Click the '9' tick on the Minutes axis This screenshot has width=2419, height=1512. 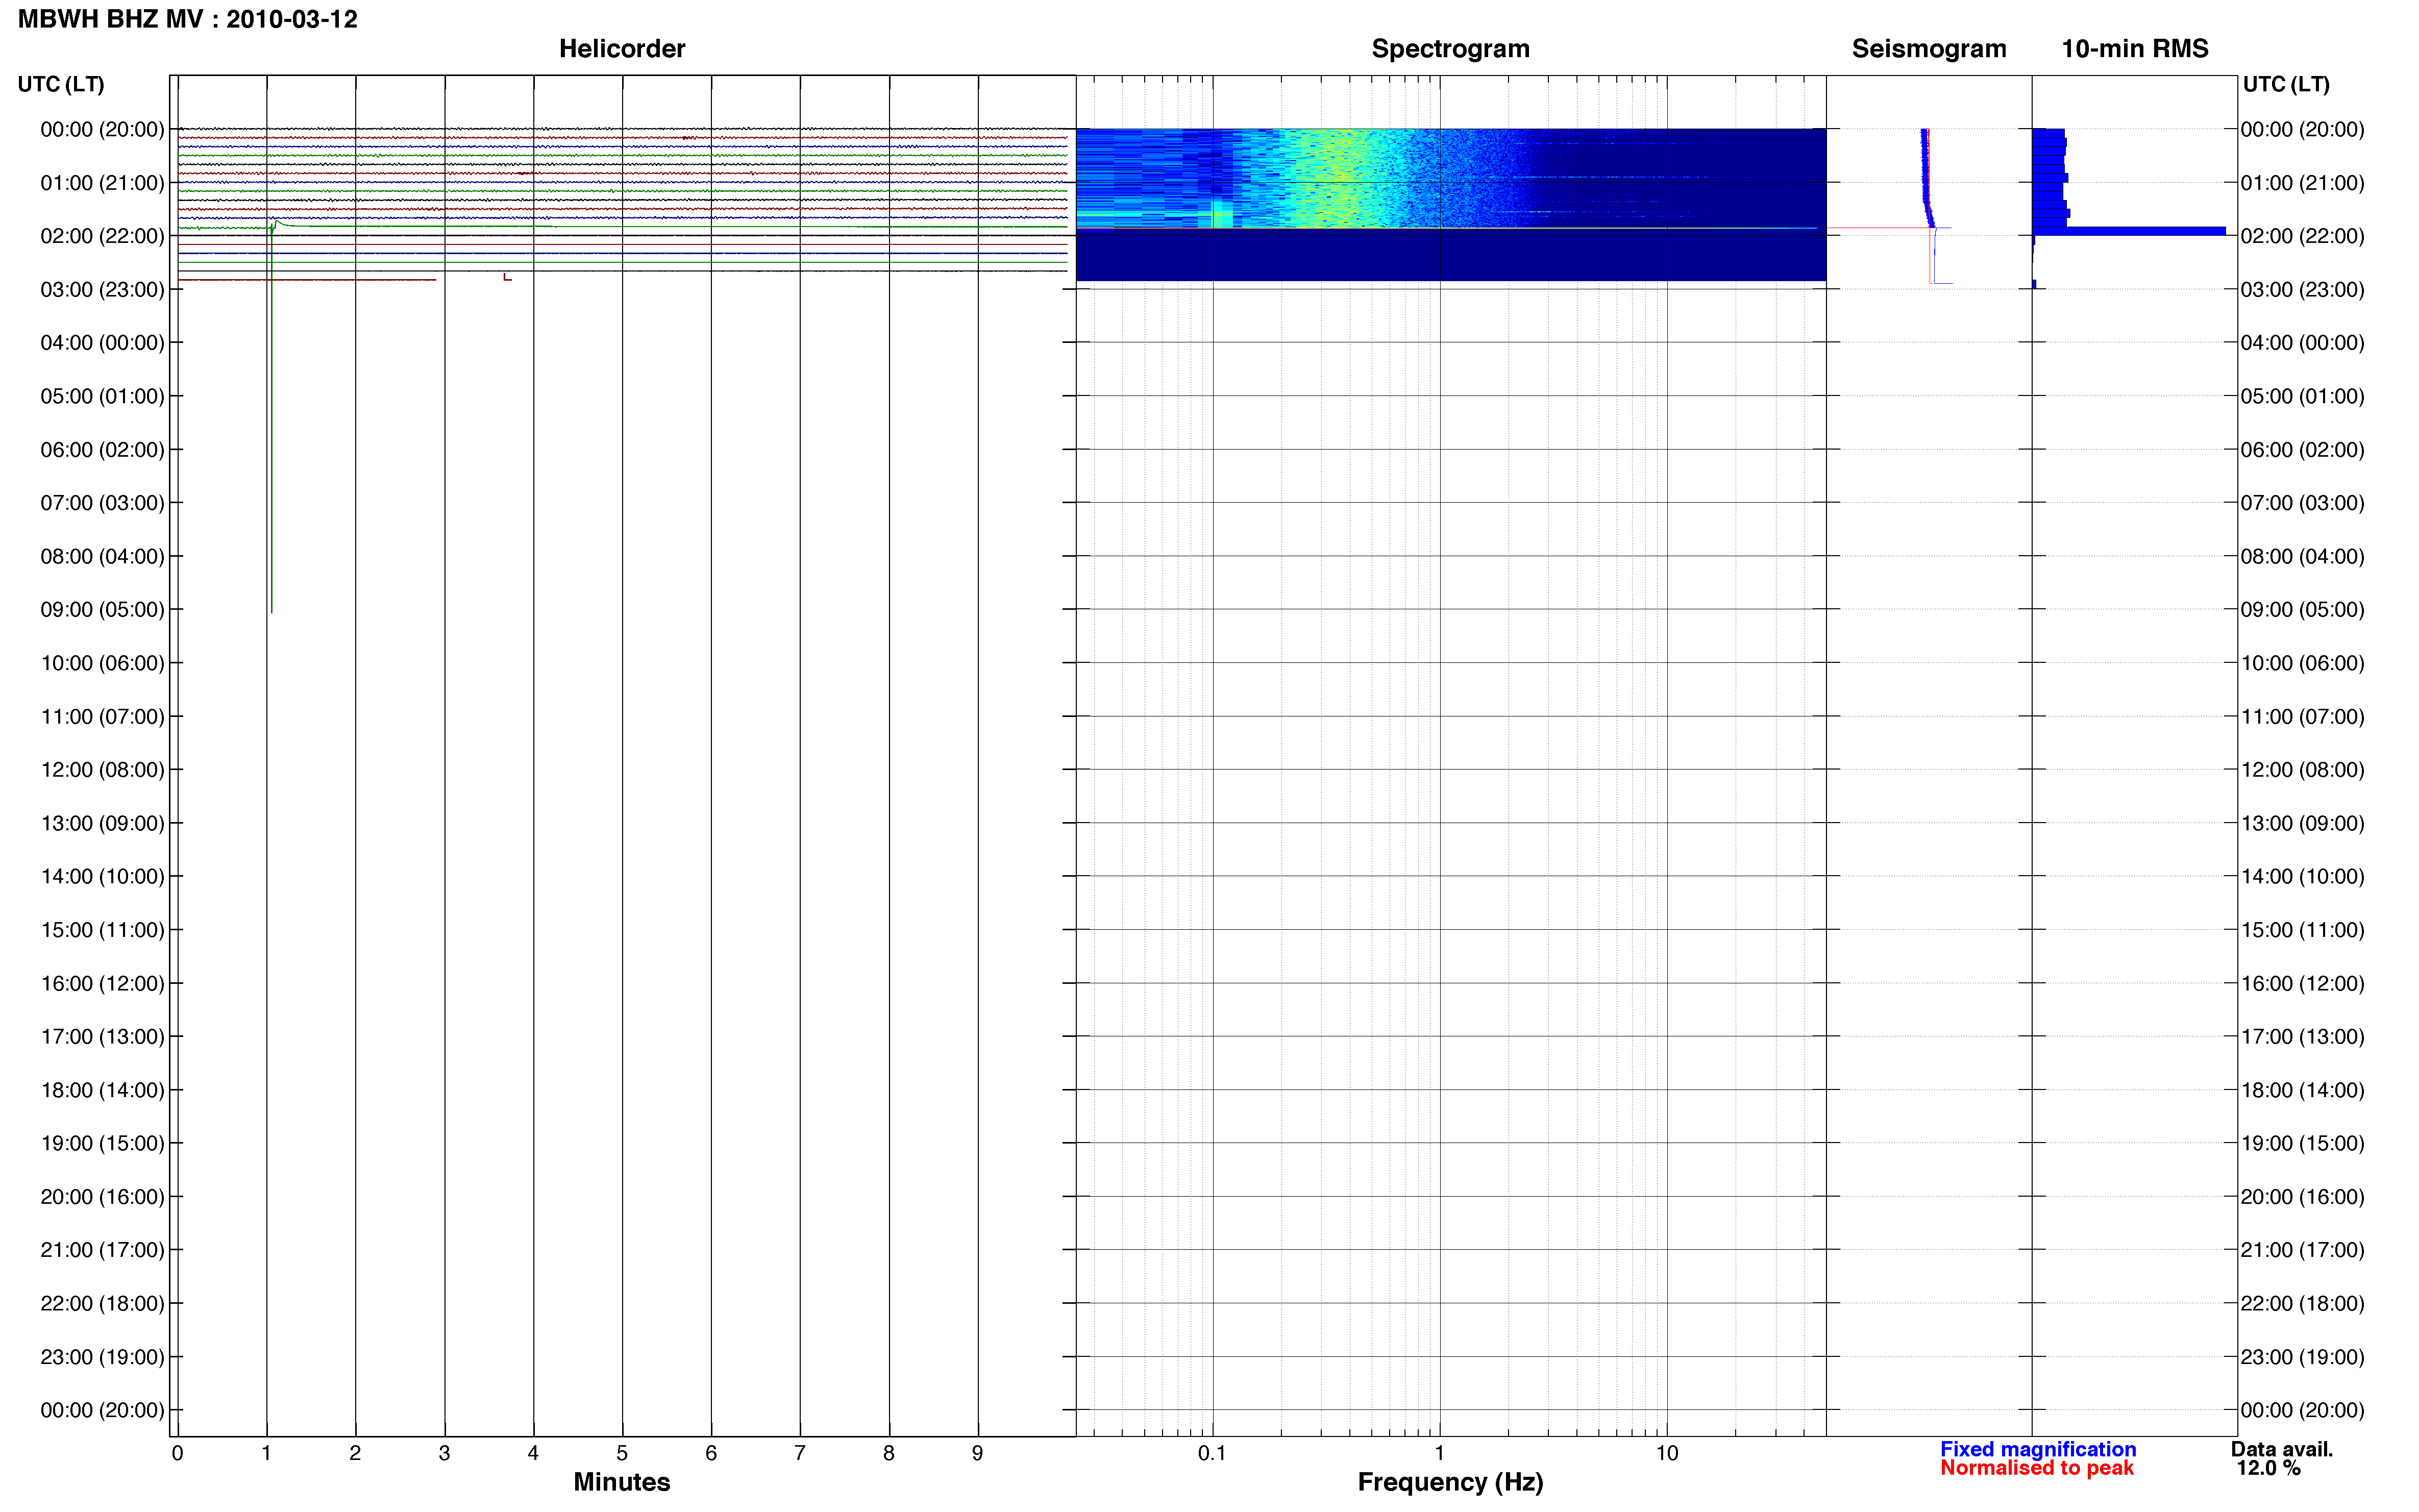click(x=977, y=1453)
